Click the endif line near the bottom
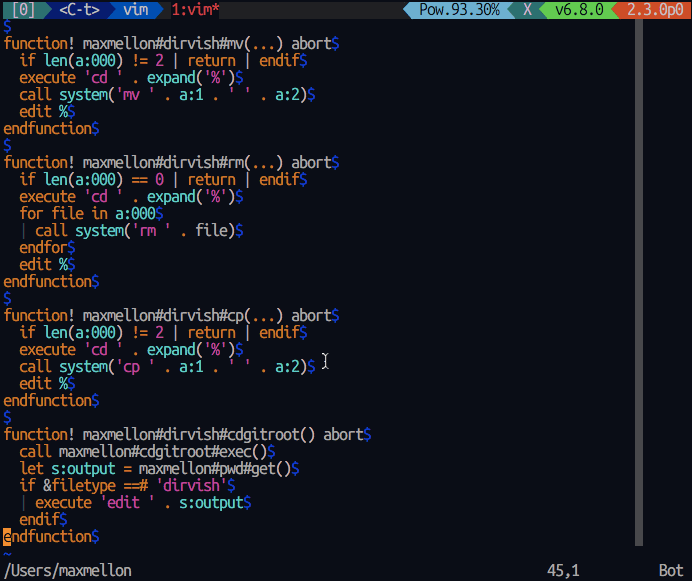The width and height of the screenshot is (692, 581). pyautogui.click(x=43, y=520)
